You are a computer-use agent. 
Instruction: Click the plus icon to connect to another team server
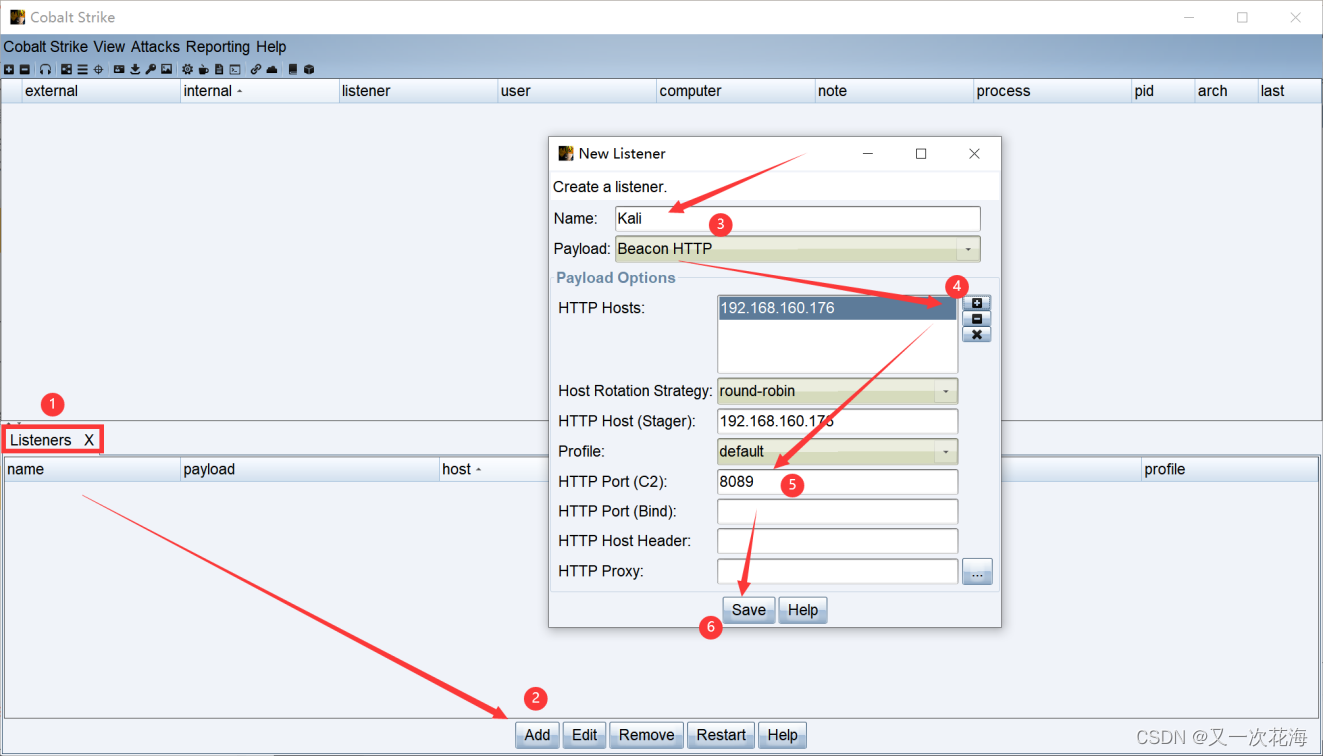click(9, 70)
